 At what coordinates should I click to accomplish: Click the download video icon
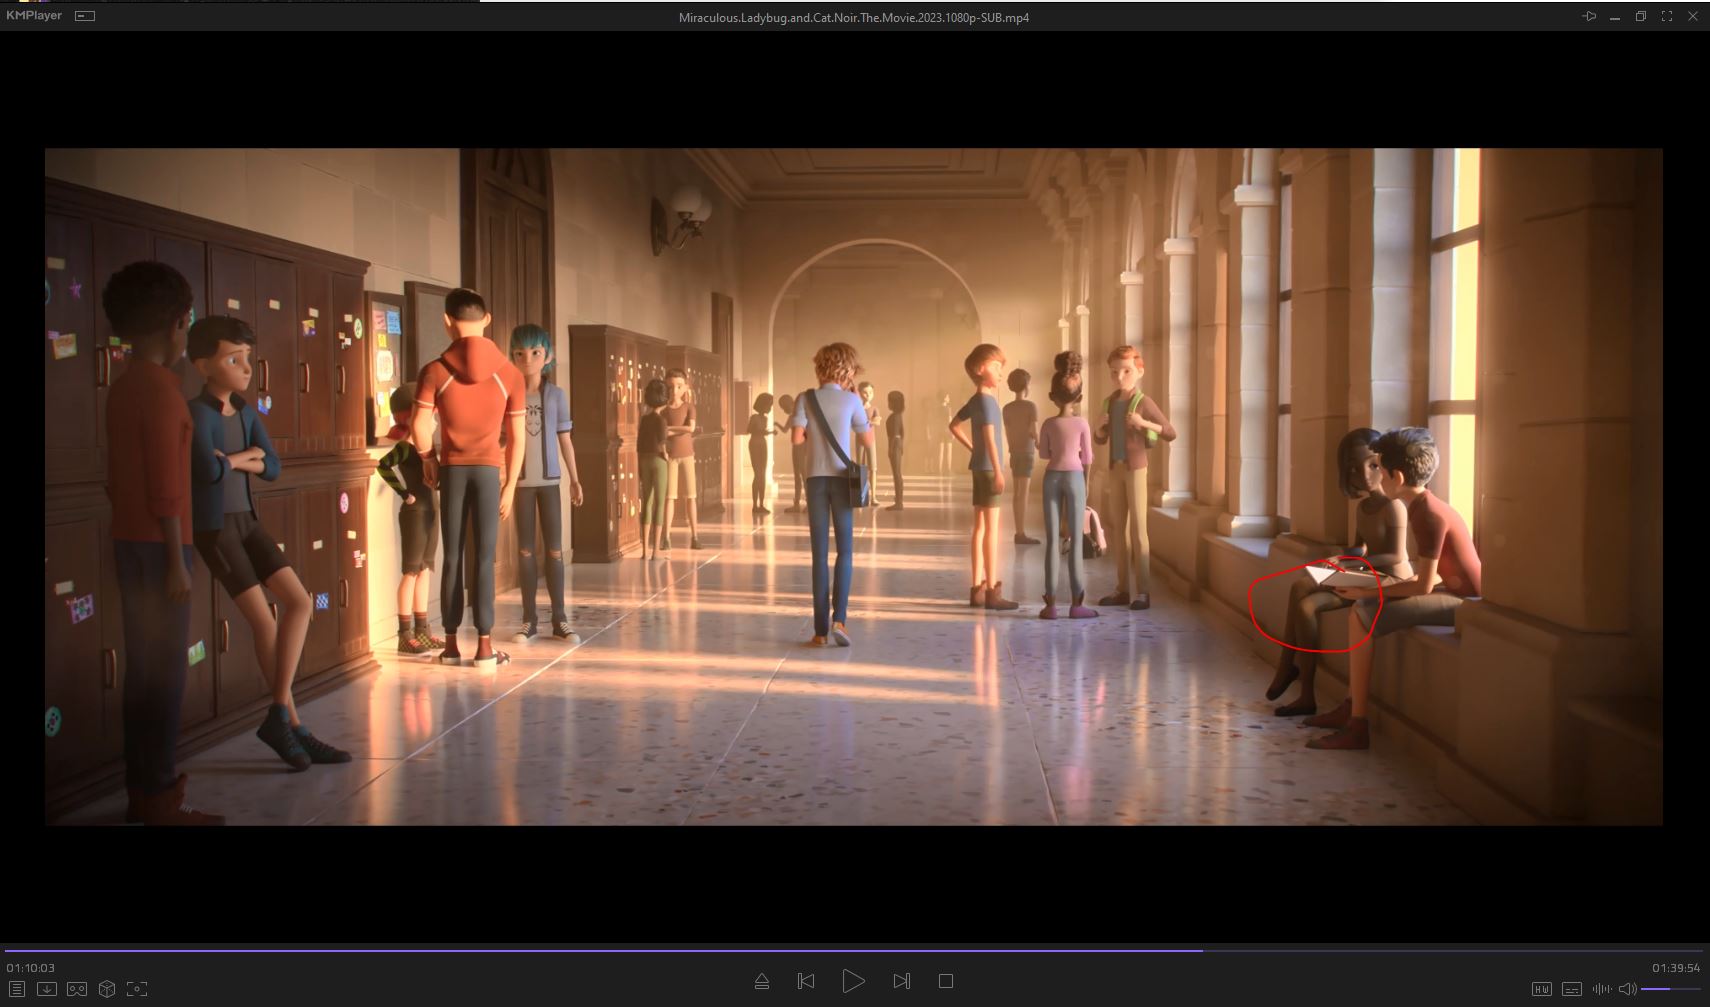click(47, 989)
